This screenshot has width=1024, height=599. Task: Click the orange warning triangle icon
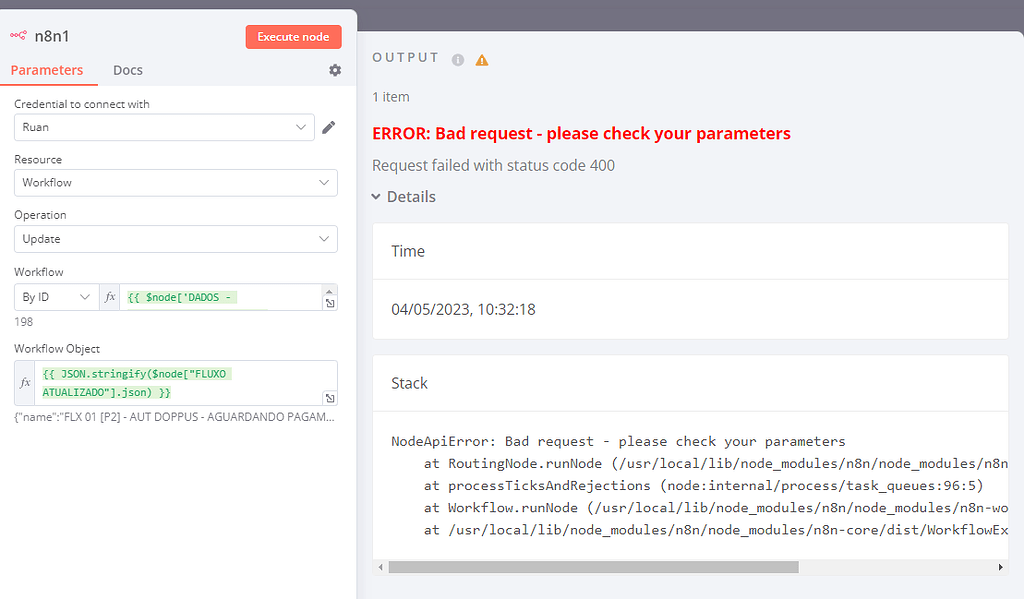pos(482,60)
